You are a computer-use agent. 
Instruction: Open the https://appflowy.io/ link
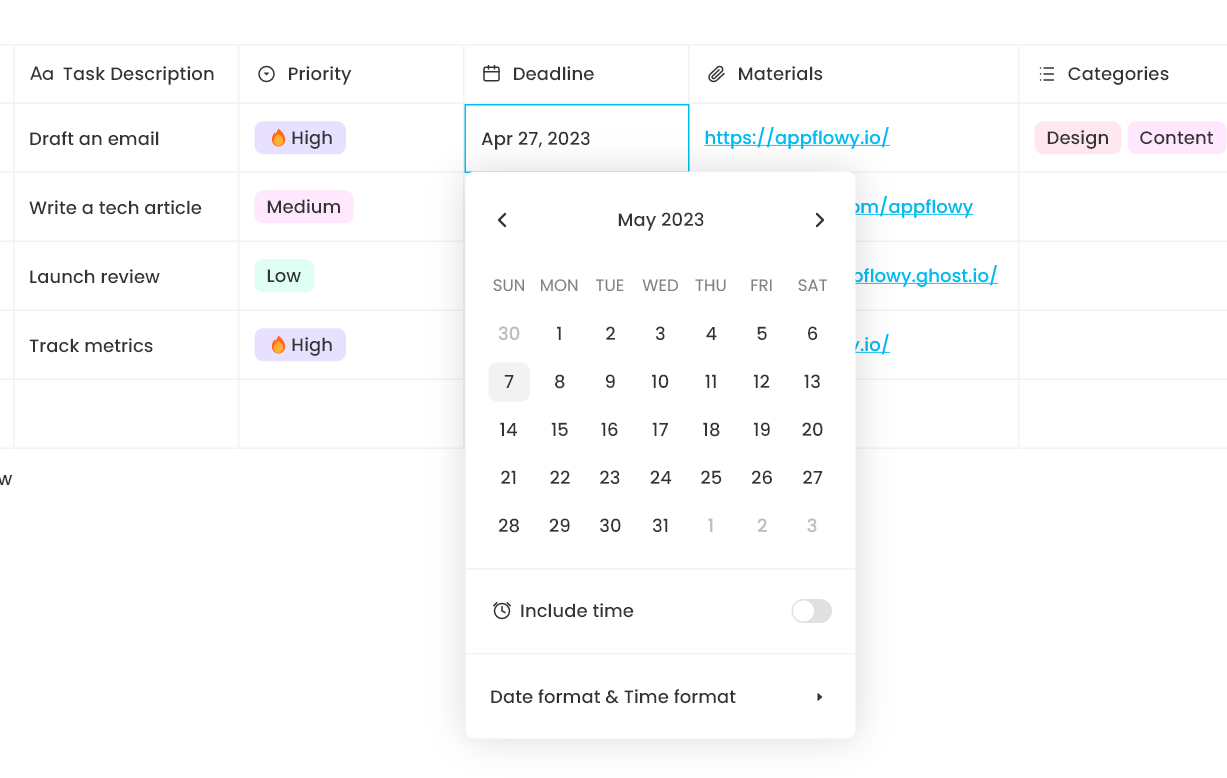click(x=797, y=138)
